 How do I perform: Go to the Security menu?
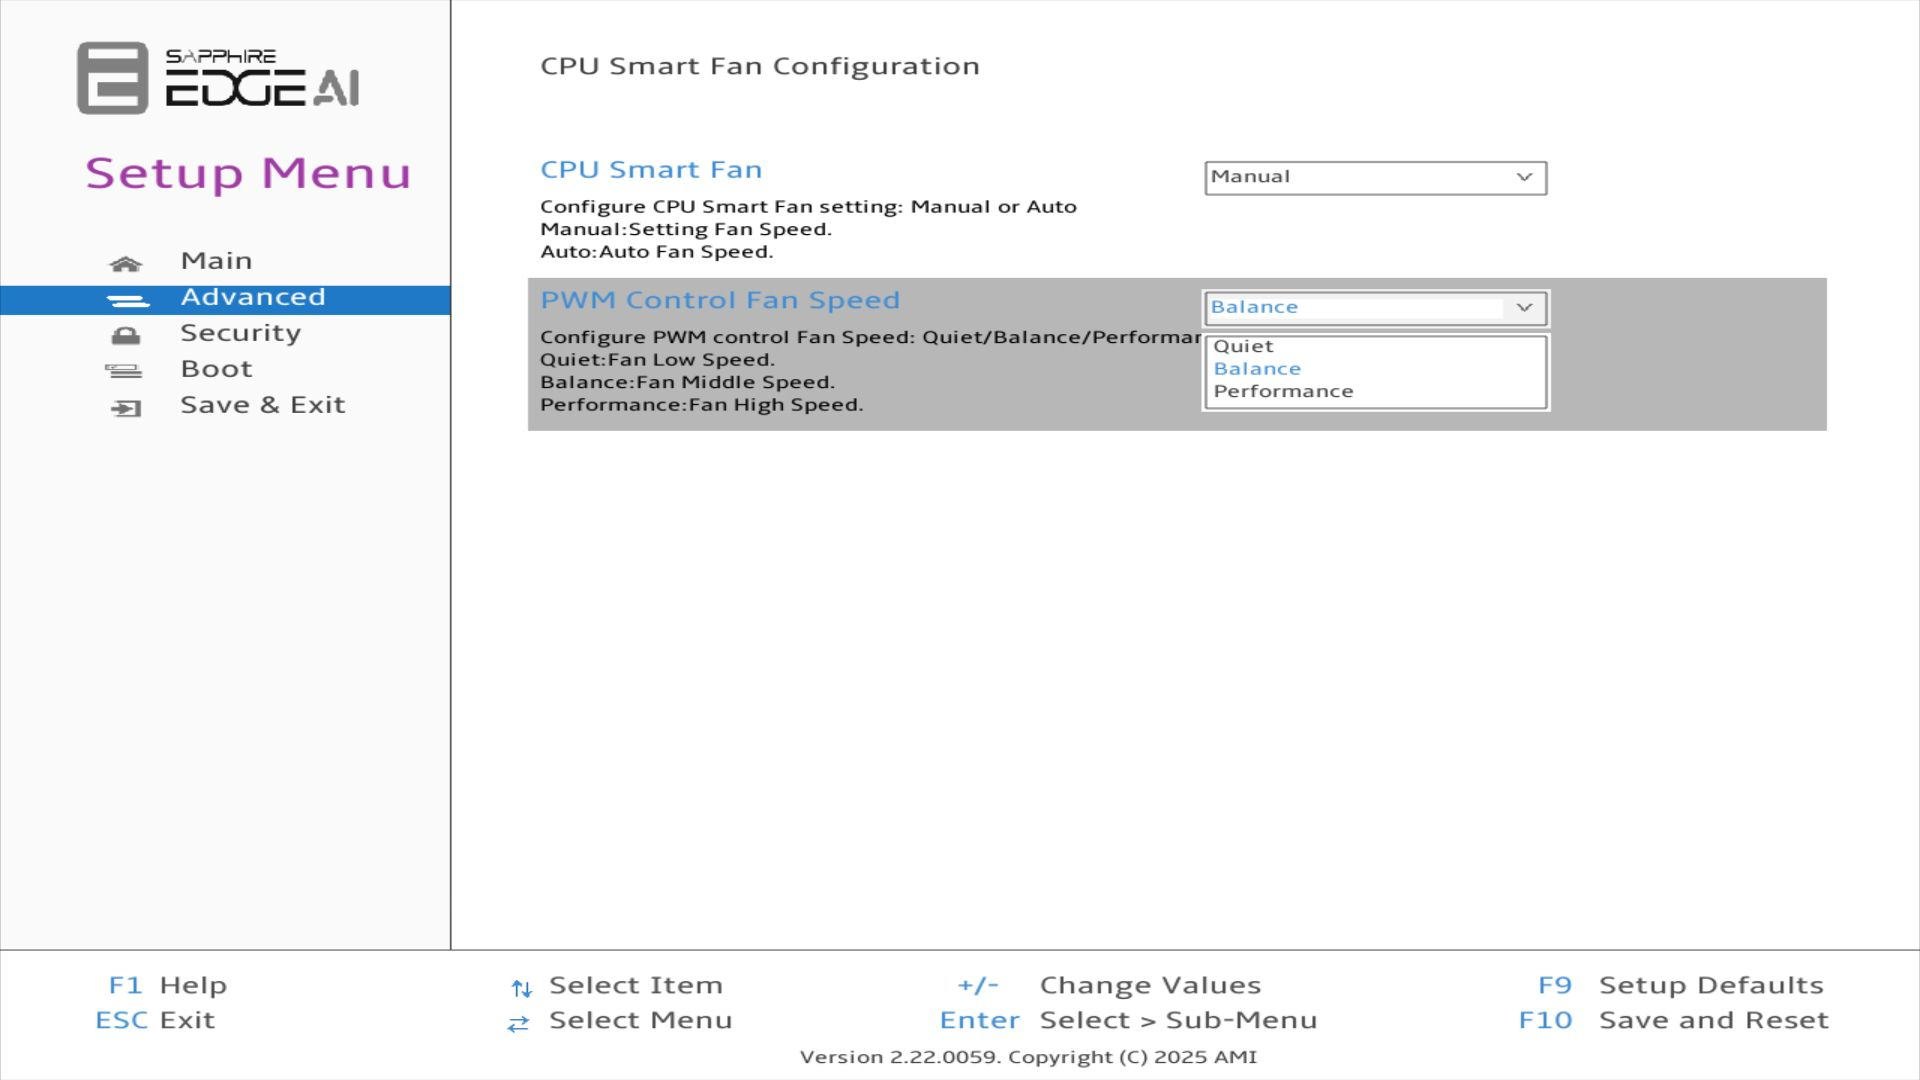[240, 333]
